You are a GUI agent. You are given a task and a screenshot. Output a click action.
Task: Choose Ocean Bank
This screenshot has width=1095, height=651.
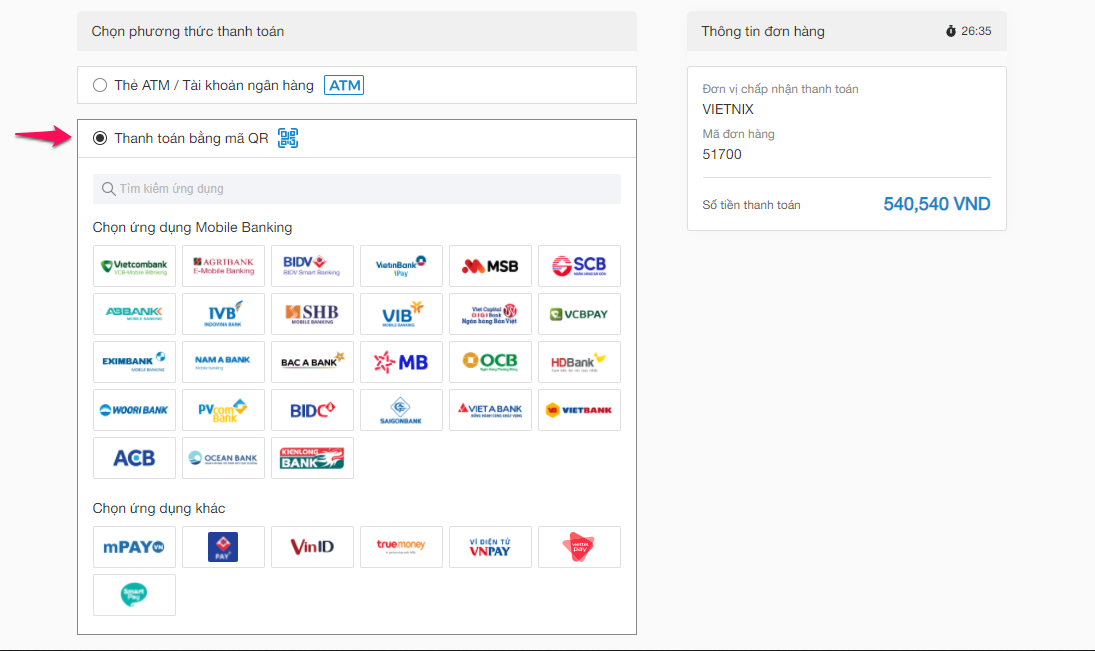(x=223, y=458)
